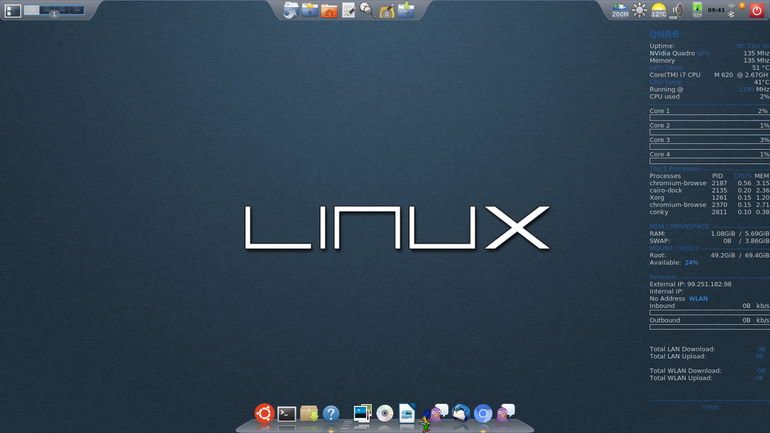Open Thunderbird mail from the dock
Screen dimensions: 770x433
click(x=460, y=413)
